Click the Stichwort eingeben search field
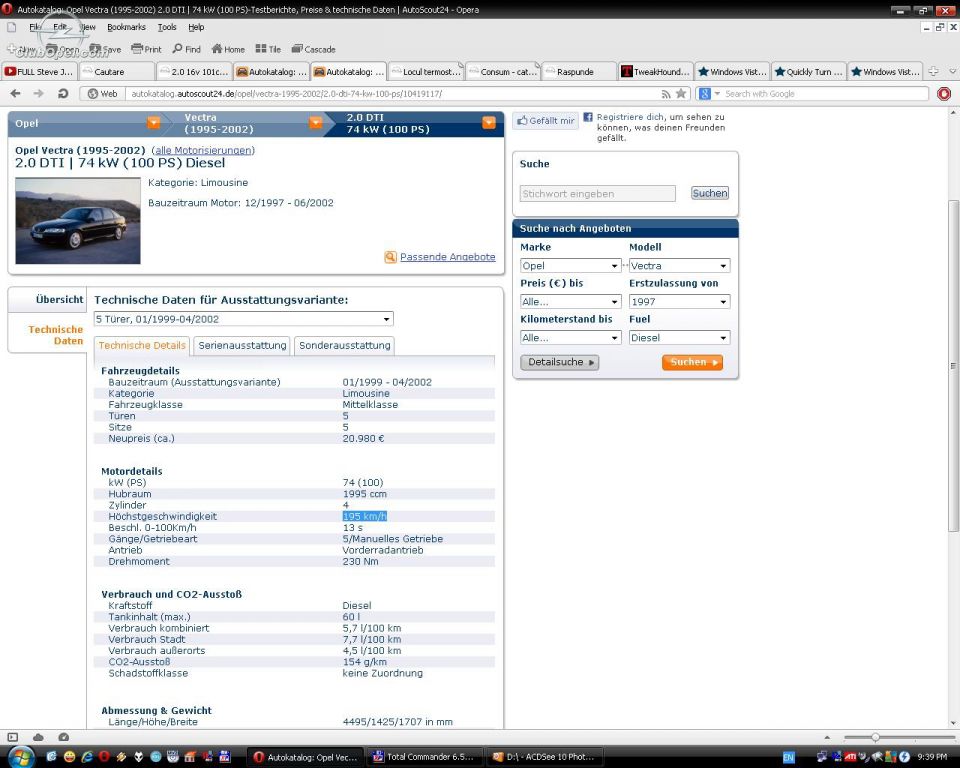Image resolution: width=960 pixels, height=768 pixels. (x=598, y=194)
